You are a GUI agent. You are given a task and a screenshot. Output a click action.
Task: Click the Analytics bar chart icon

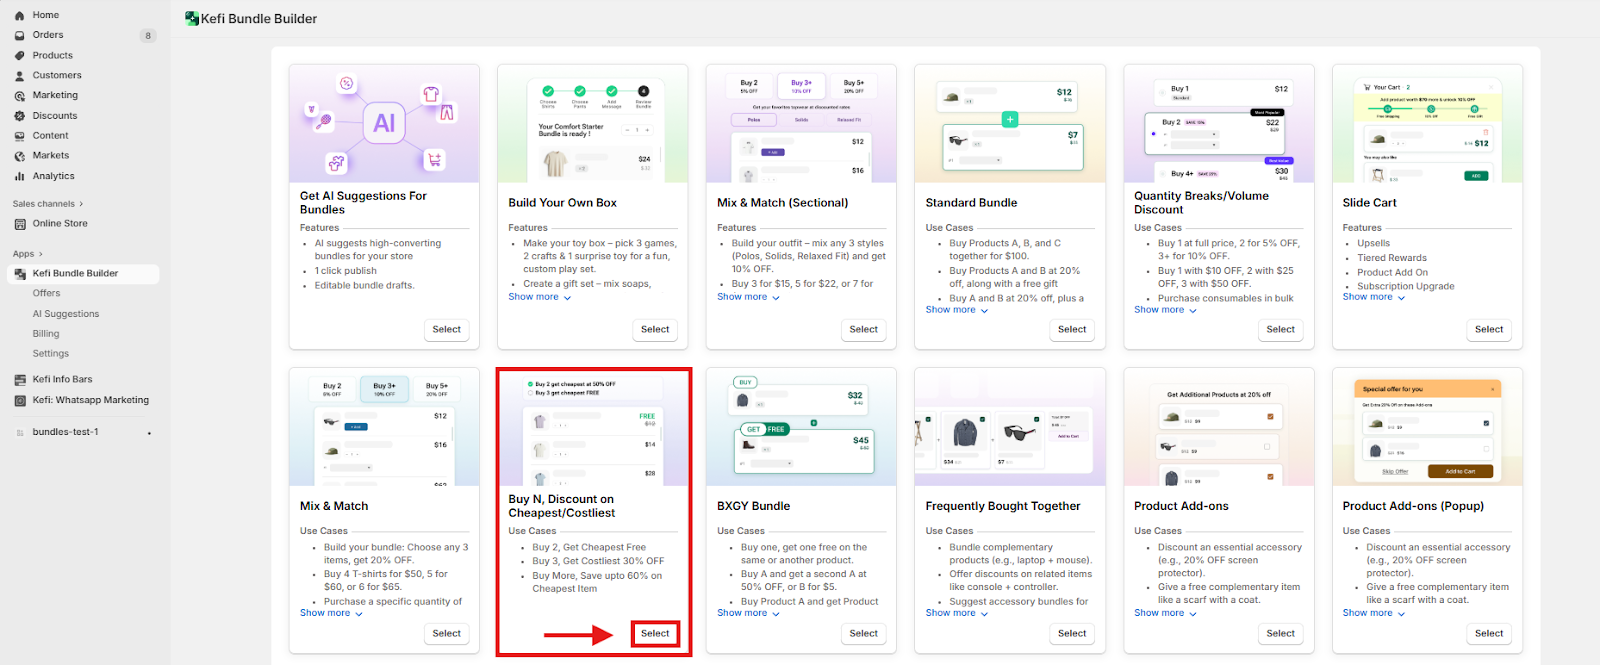click(19, 176)
